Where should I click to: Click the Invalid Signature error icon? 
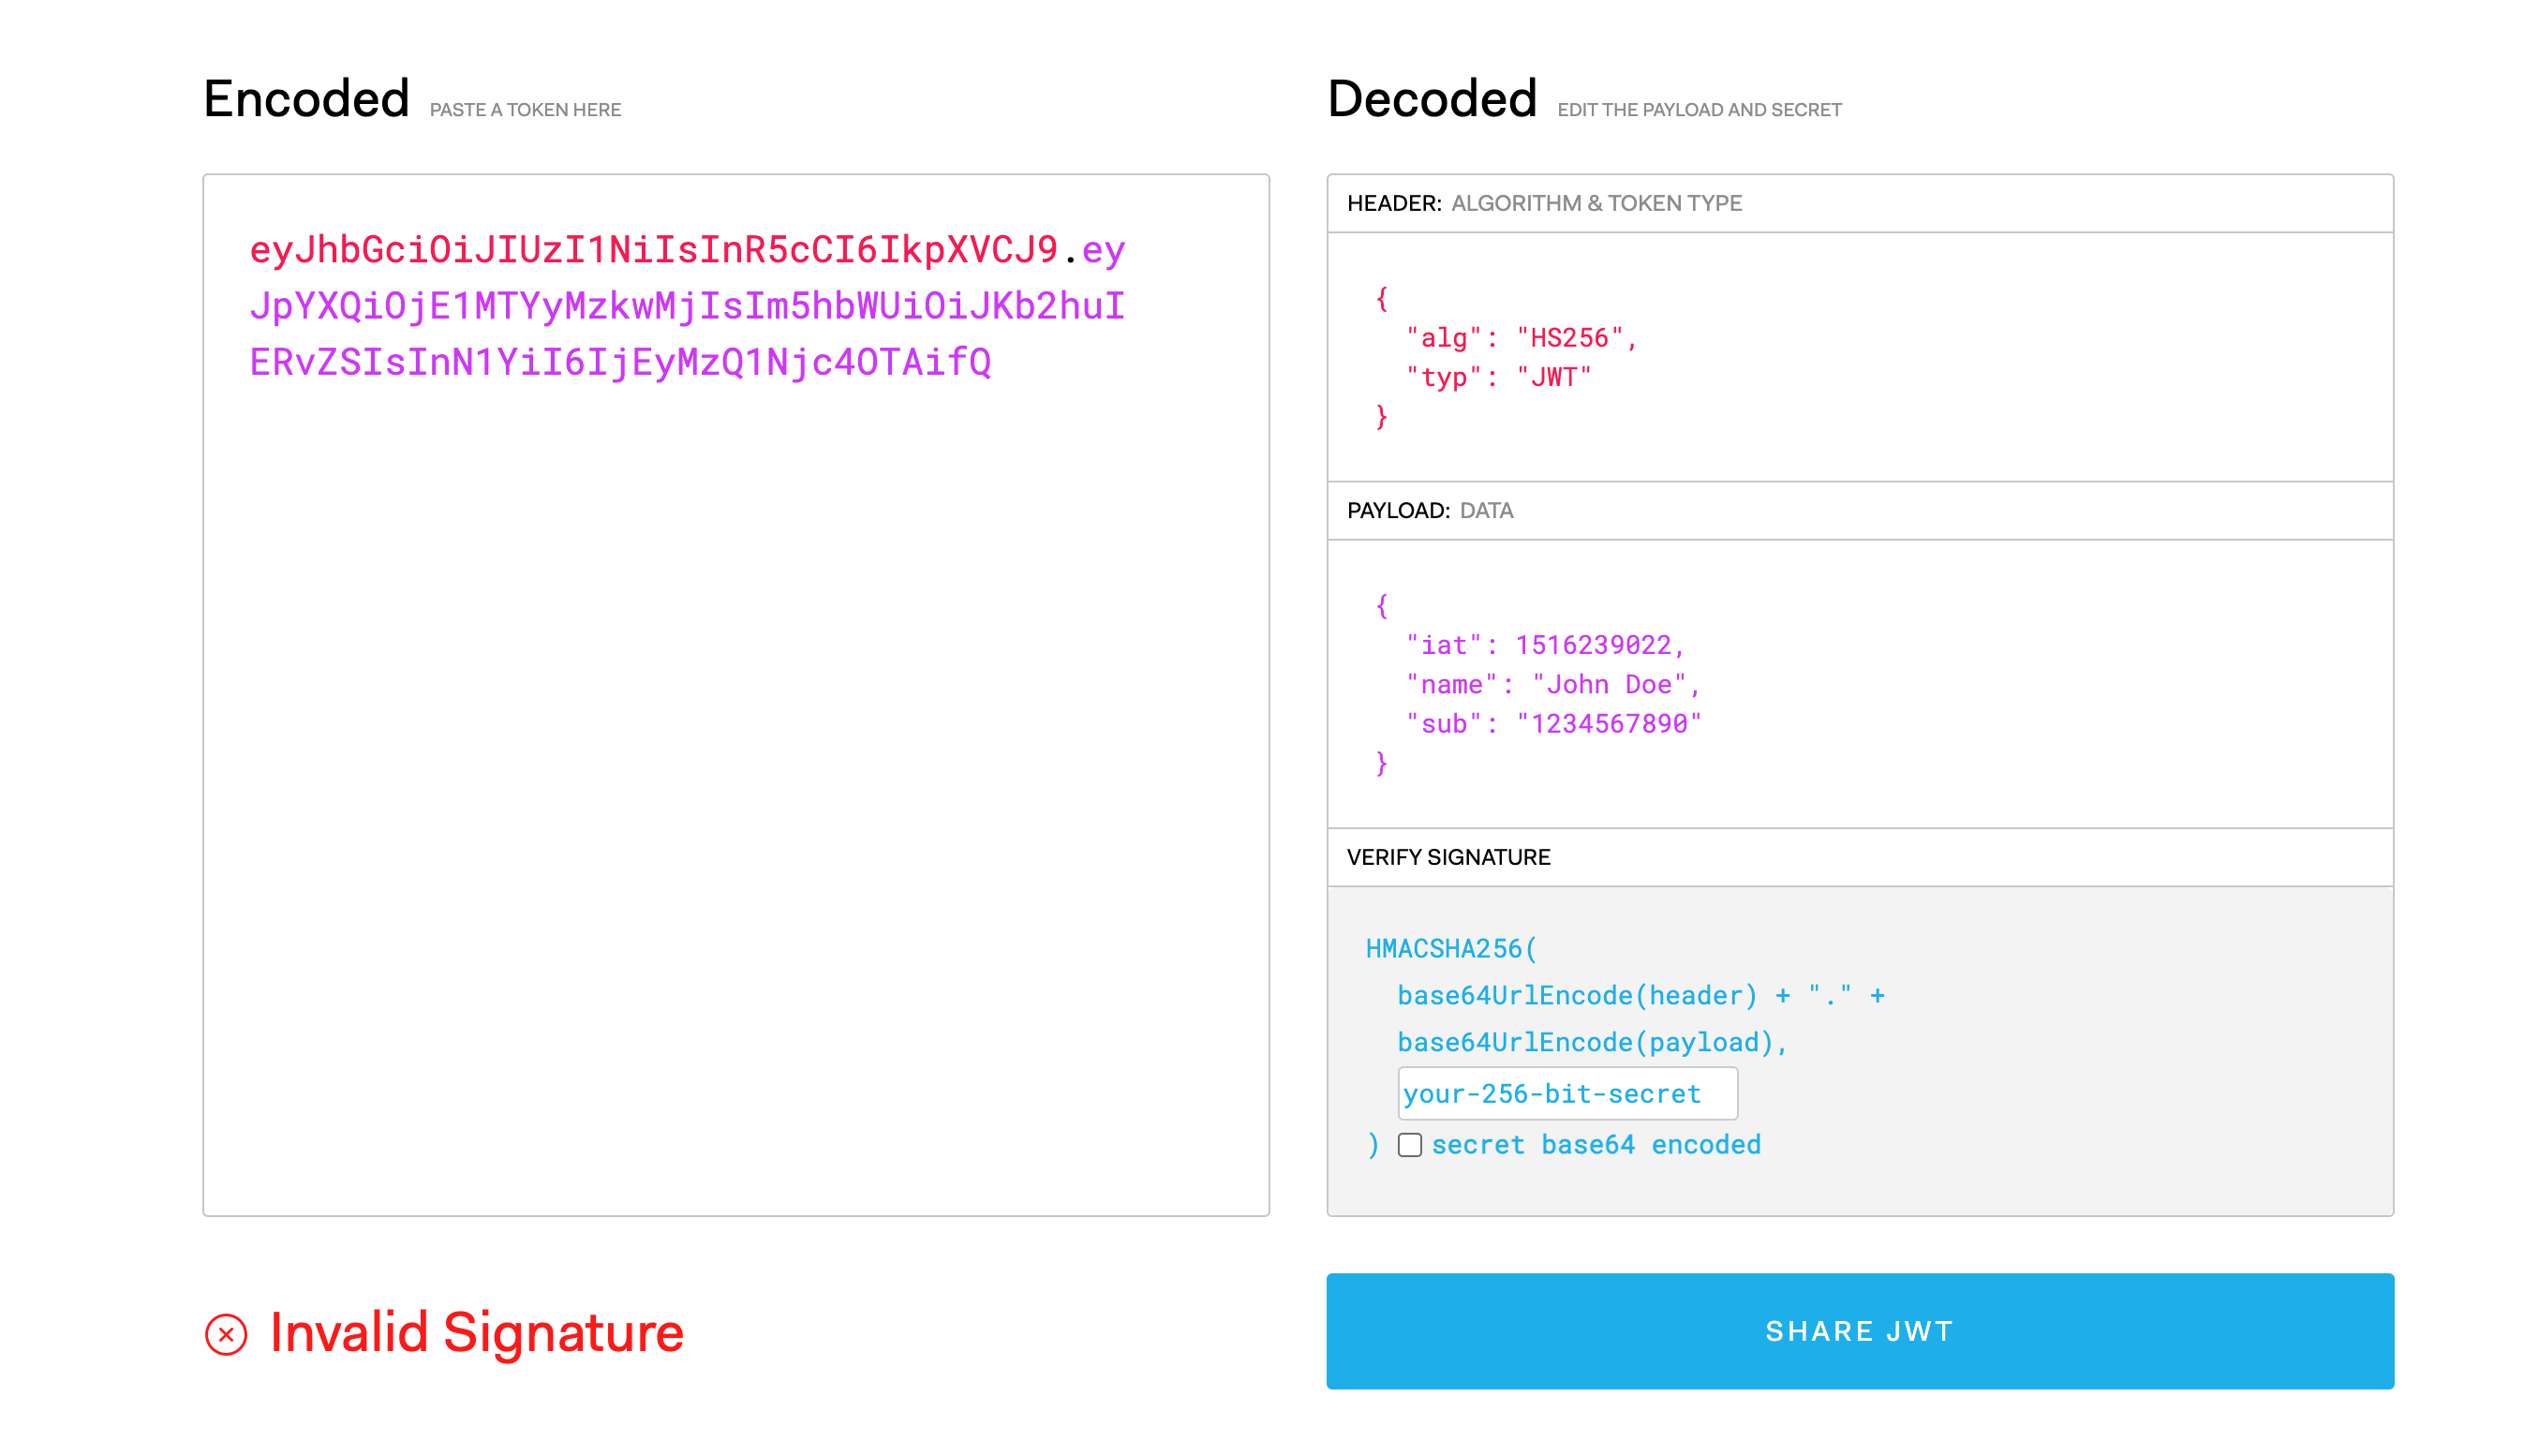pos(226,1334)
